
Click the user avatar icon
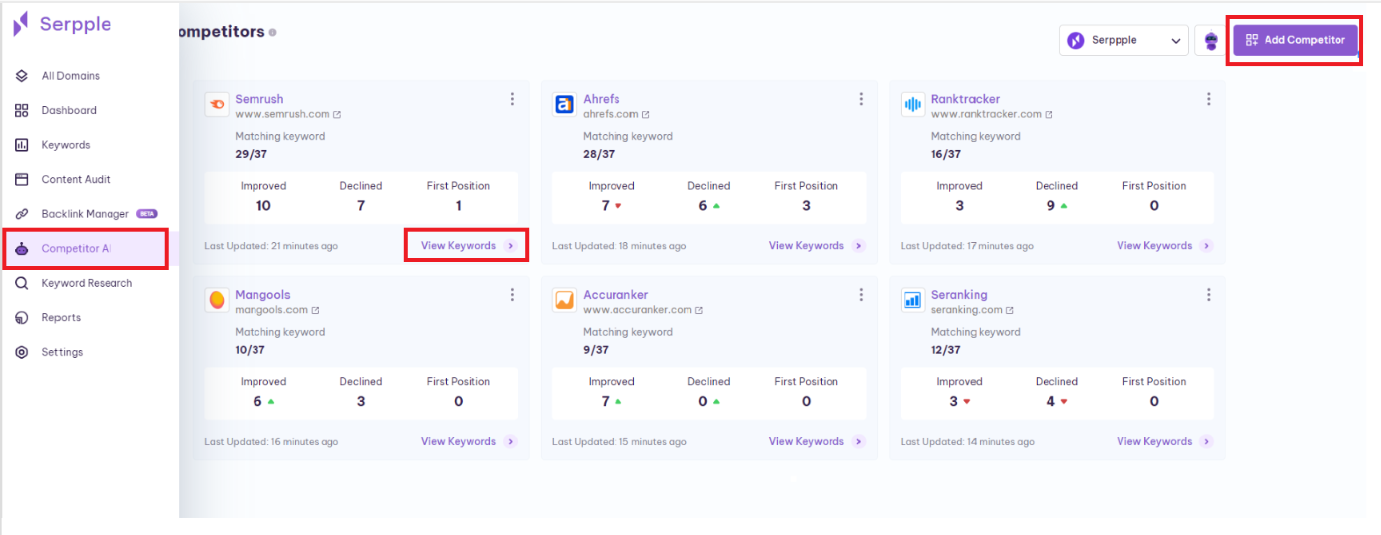1211,41
